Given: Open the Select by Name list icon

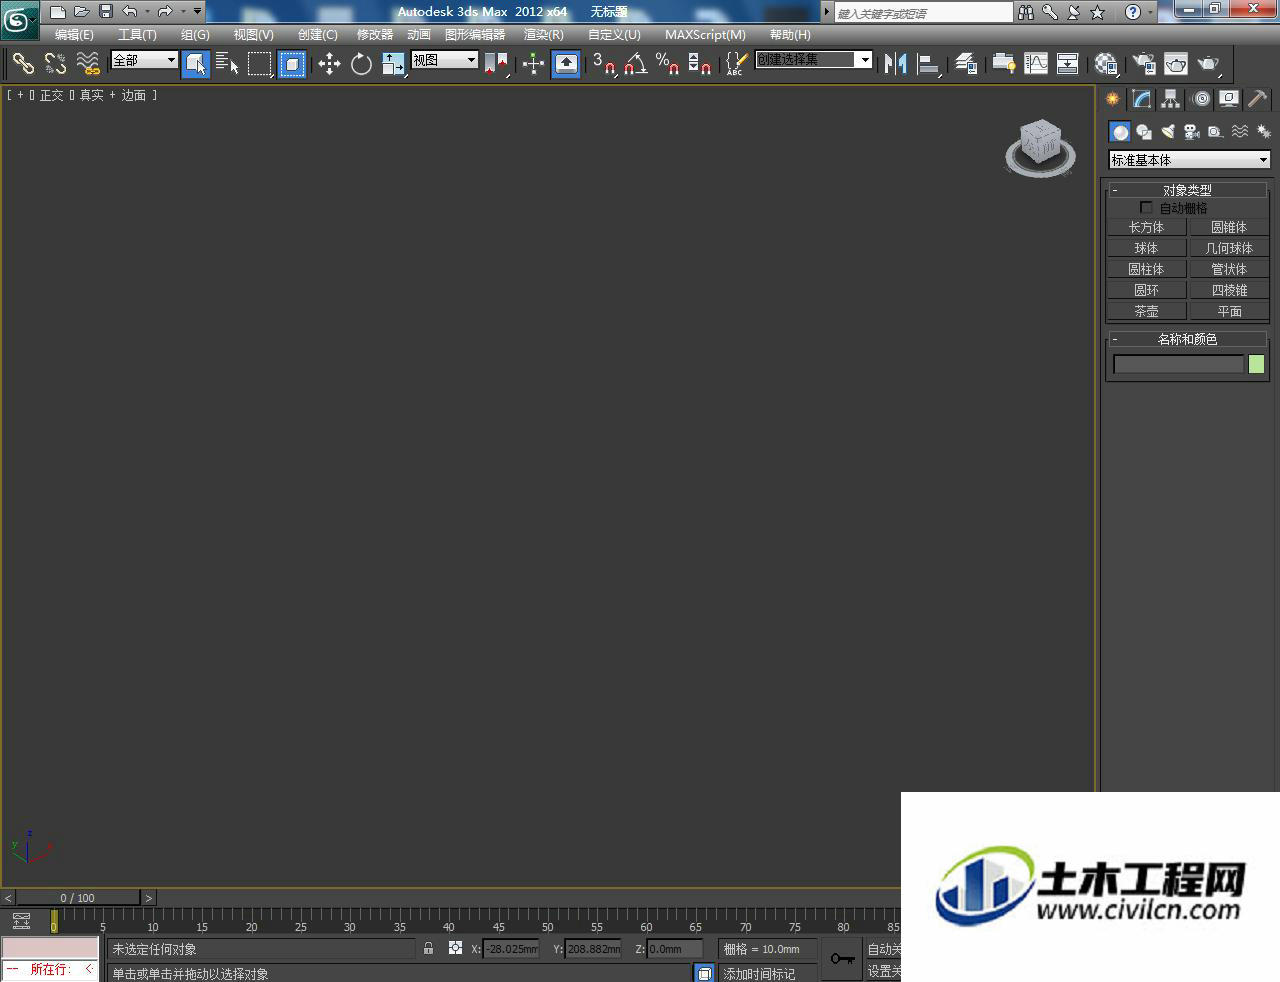Looking at the screenshot, I should coord(227,64).
